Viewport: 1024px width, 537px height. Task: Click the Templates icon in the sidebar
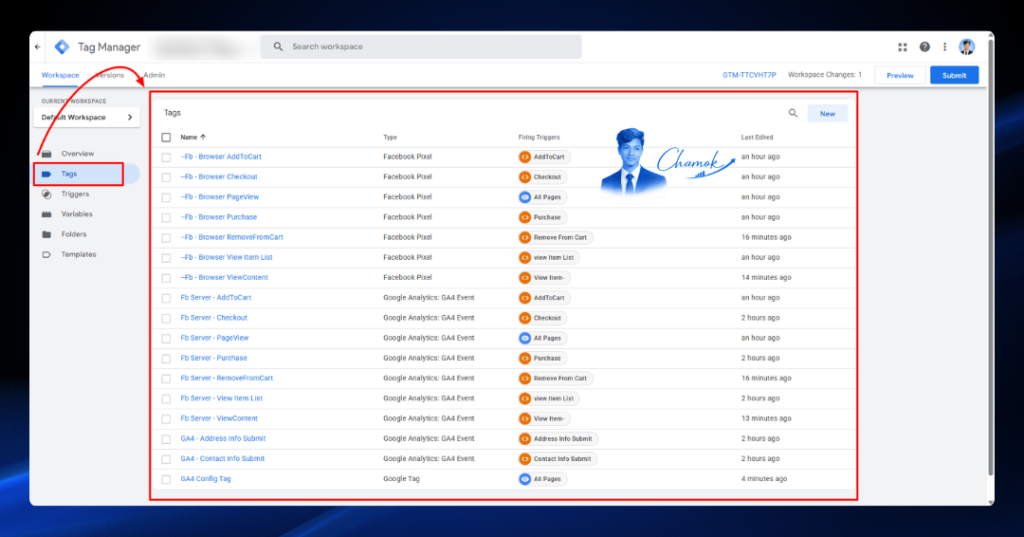tap(46, 255)
